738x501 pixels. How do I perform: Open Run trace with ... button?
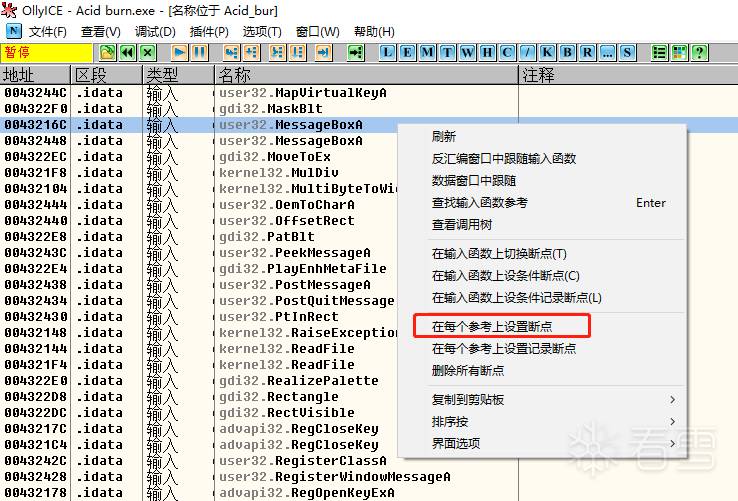[607, 52]
